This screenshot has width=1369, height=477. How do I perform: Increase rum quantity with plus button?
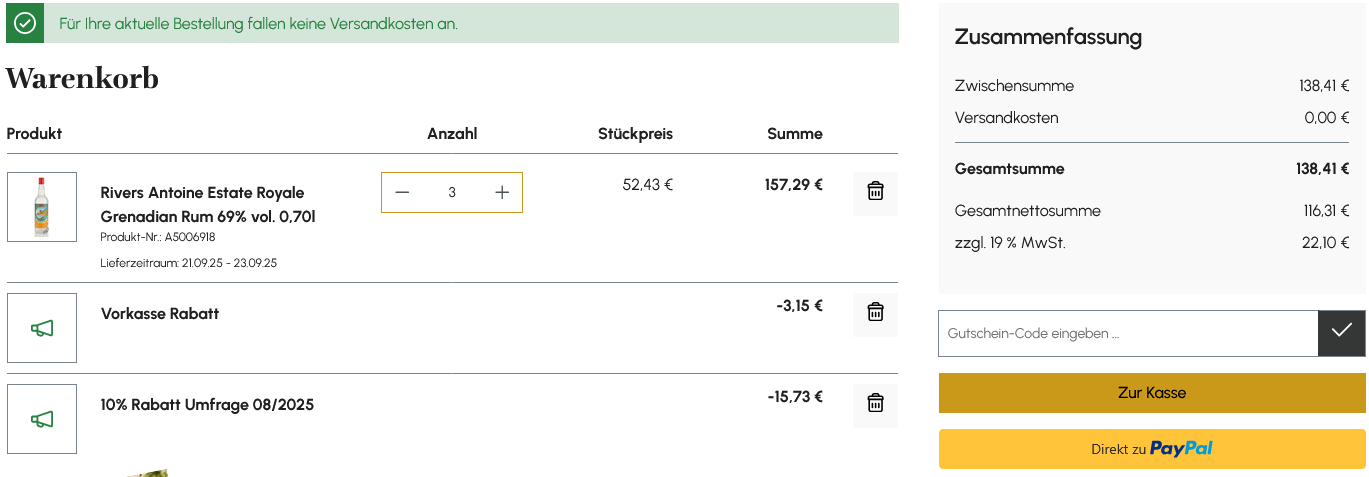coord(502,193)
